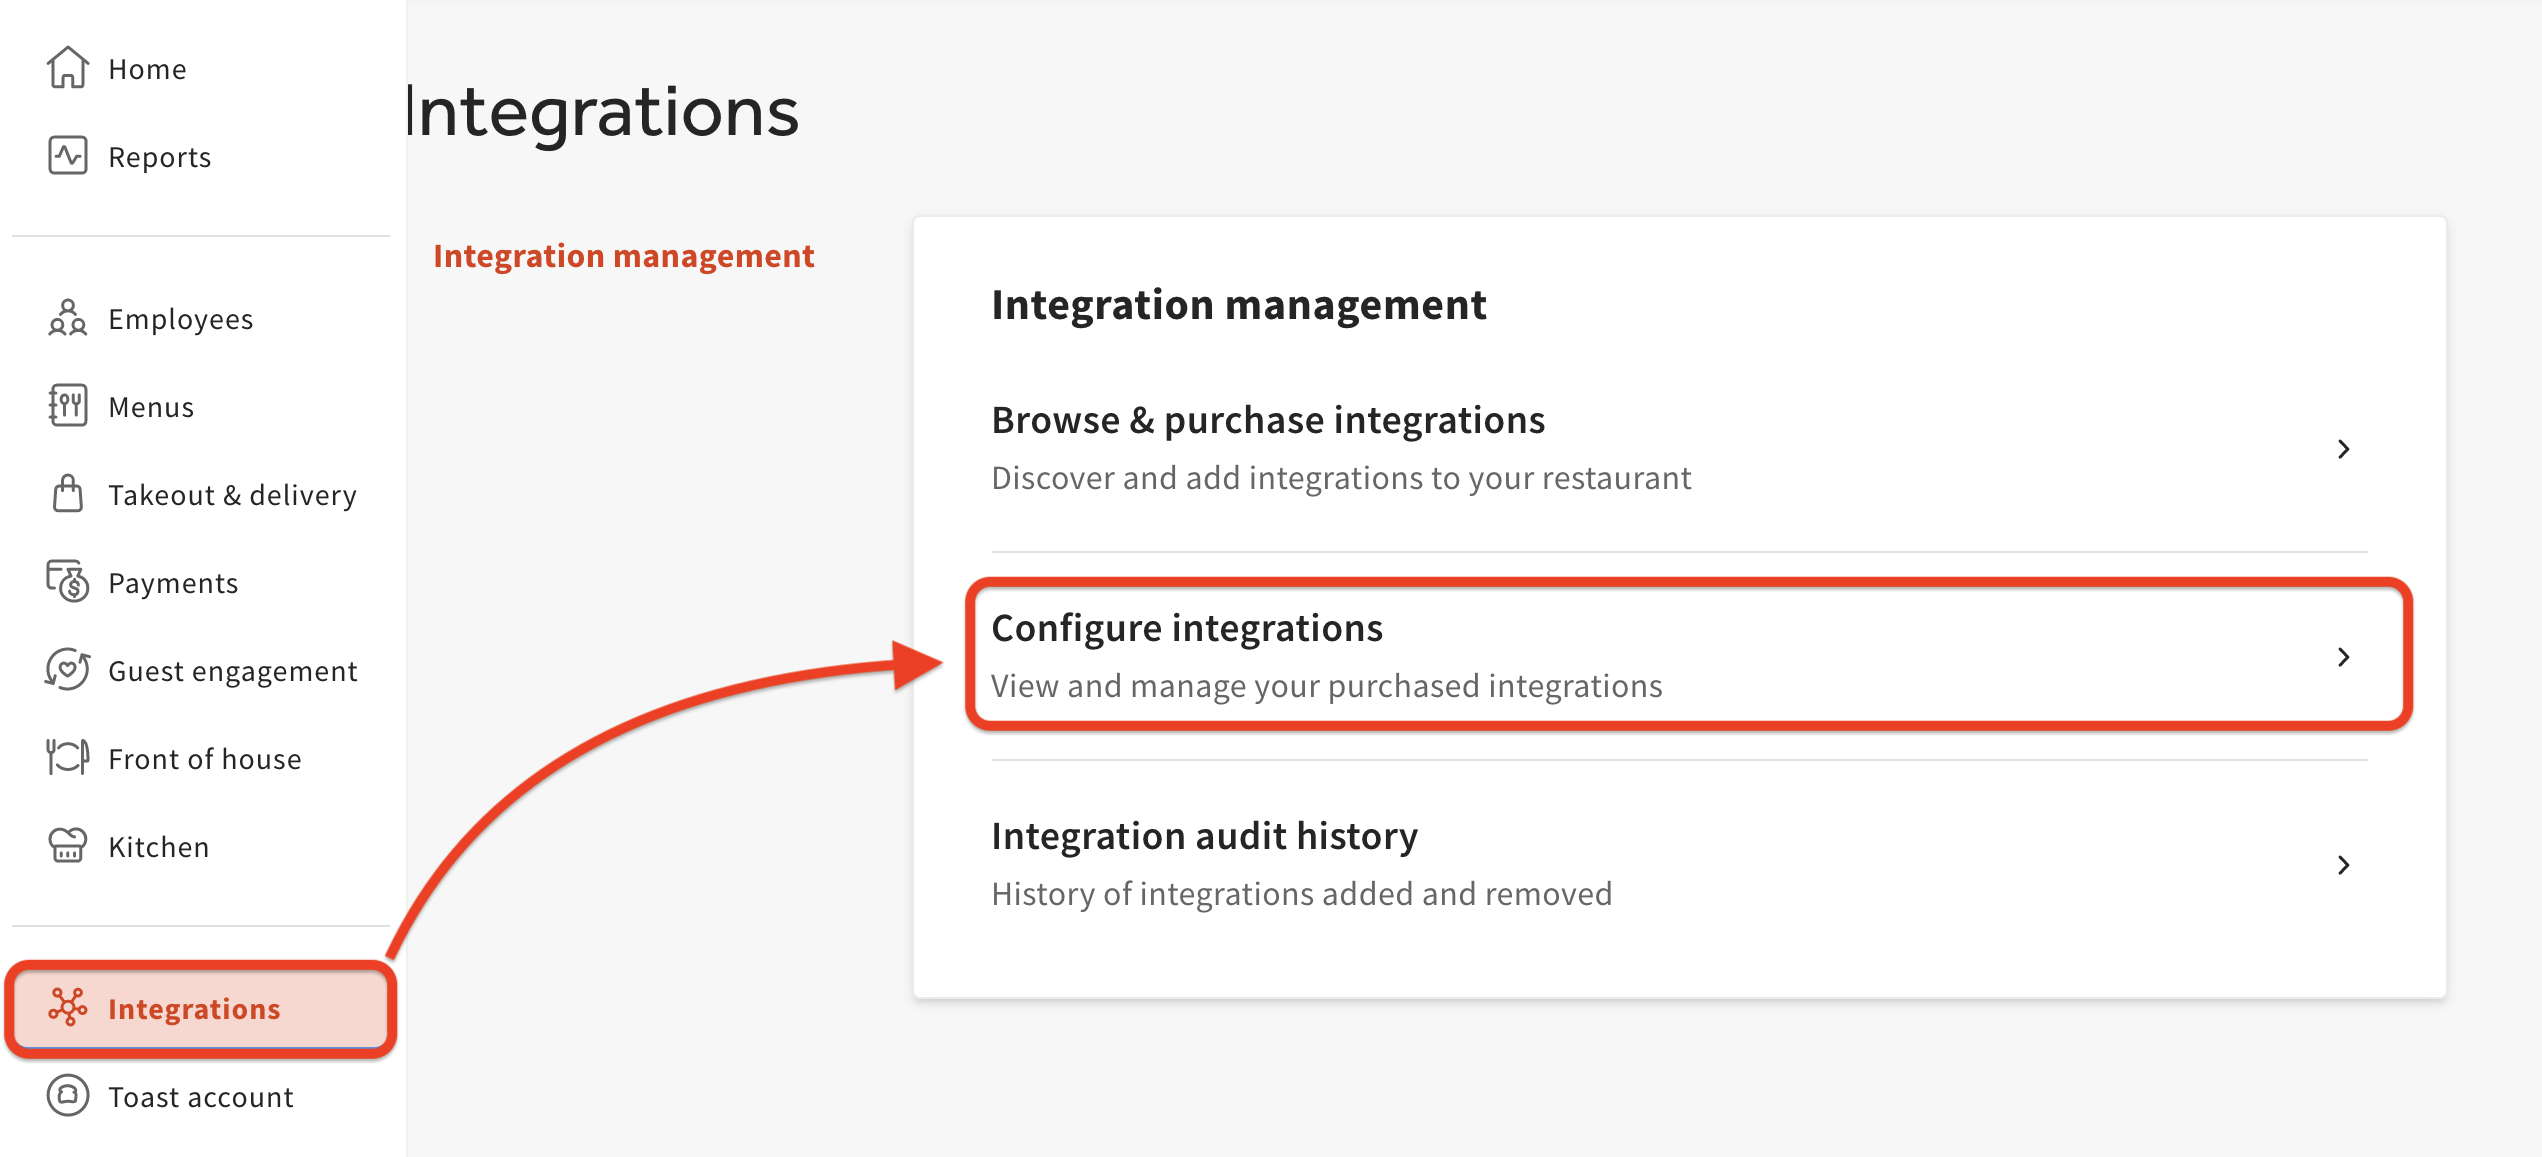Click the Home house icon
The width and height of the screenshot is (2542, 1157).
67,68
